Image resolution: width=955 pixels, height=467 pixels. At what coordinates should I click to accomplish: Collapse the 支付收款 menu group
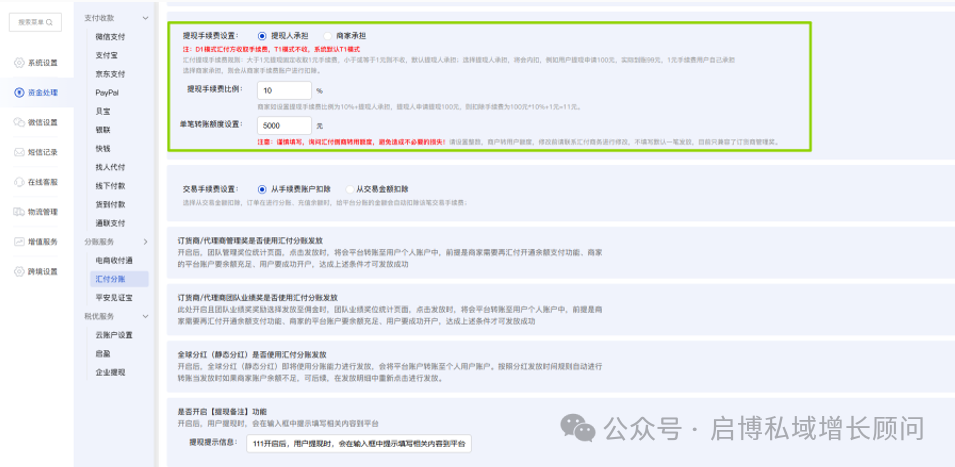pos(146,18)
